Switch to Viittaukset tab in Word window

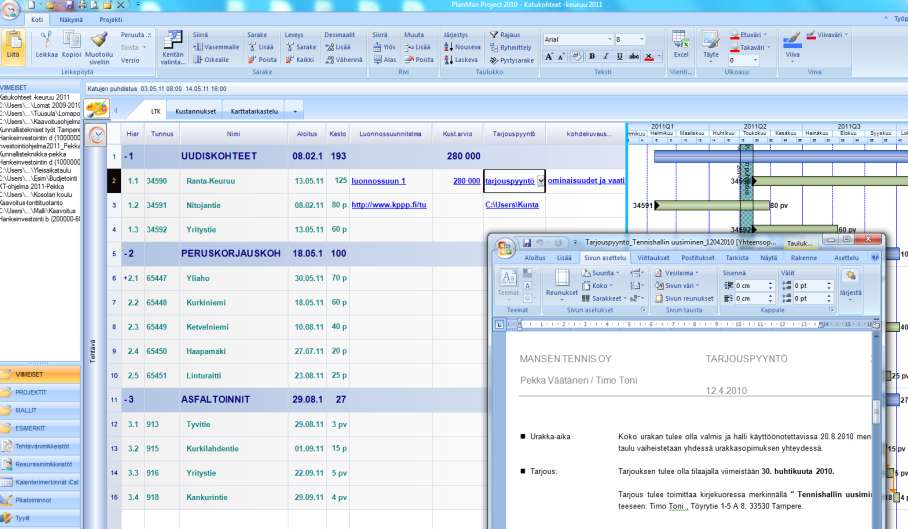tap(653, 258)
